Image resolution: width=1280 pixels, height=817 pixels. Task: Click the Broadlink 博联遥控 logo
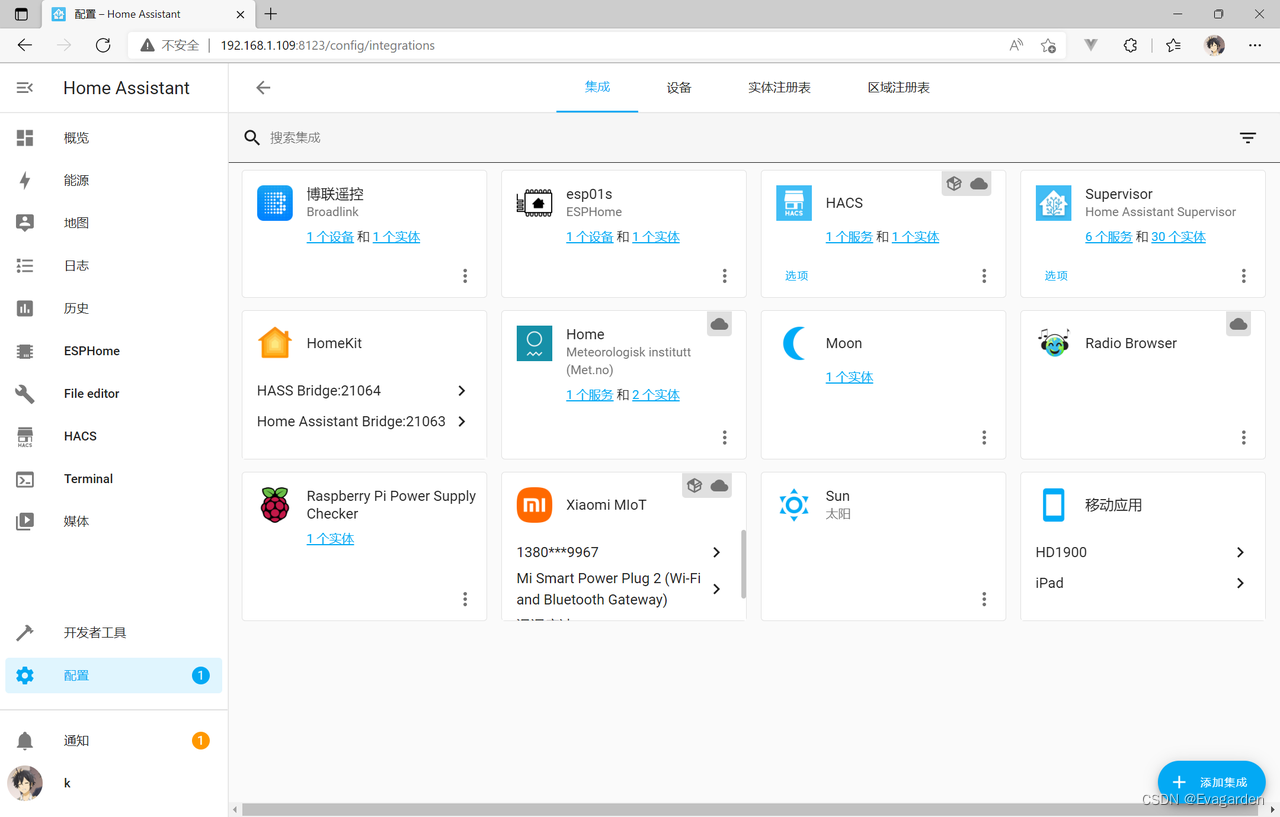(275, 203)
